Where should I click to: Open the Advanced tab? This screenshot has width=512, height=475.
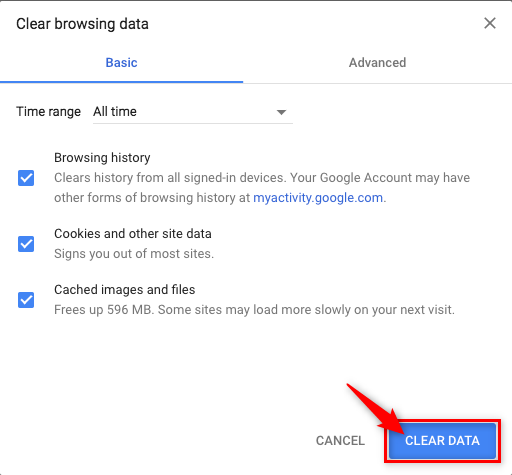click(x=377, y=63)
